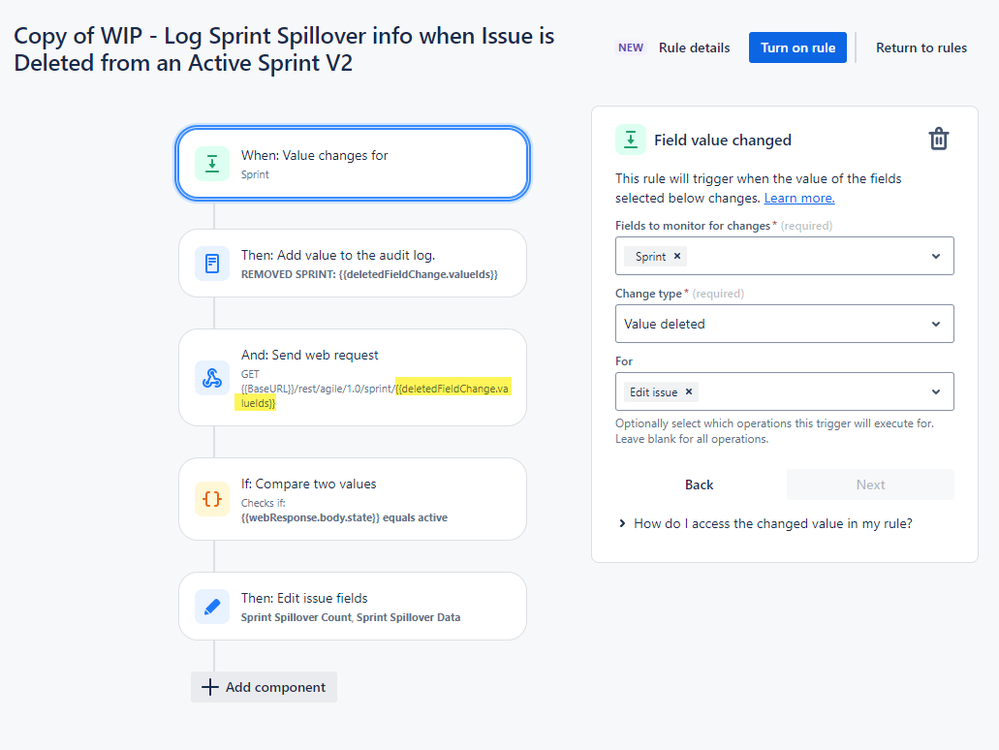Click the Next button
Image resolution: width=999 pixels, height=750 pixels.
pos(870,484)
